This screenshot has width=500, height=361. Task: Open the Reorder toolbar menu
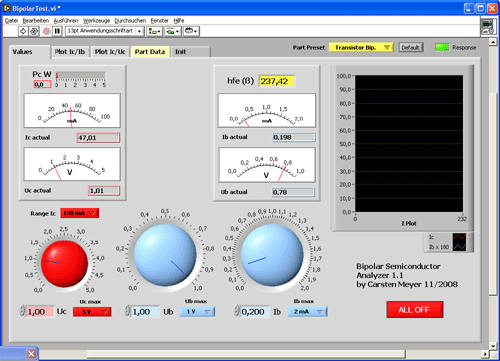[x=191, y=31]
